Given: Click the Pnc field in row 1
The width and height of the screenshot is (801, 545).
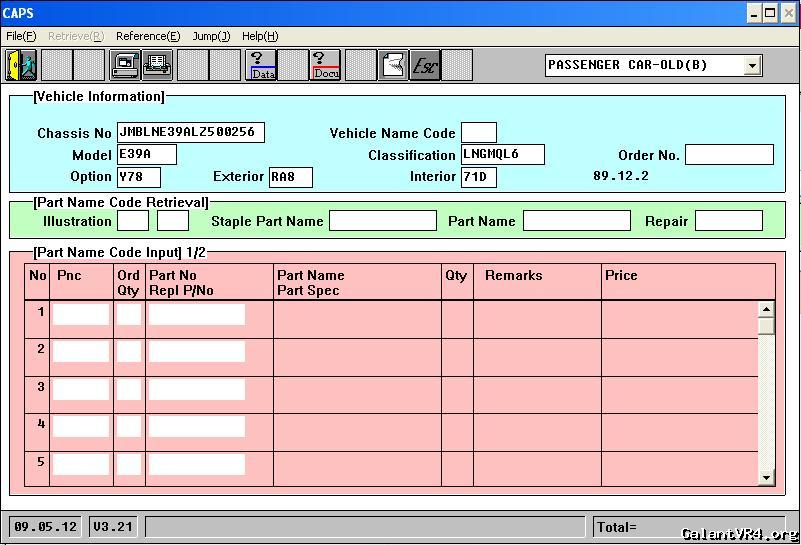Looking at the screenshot, I should pyautogui.click(x=81, y=314).
